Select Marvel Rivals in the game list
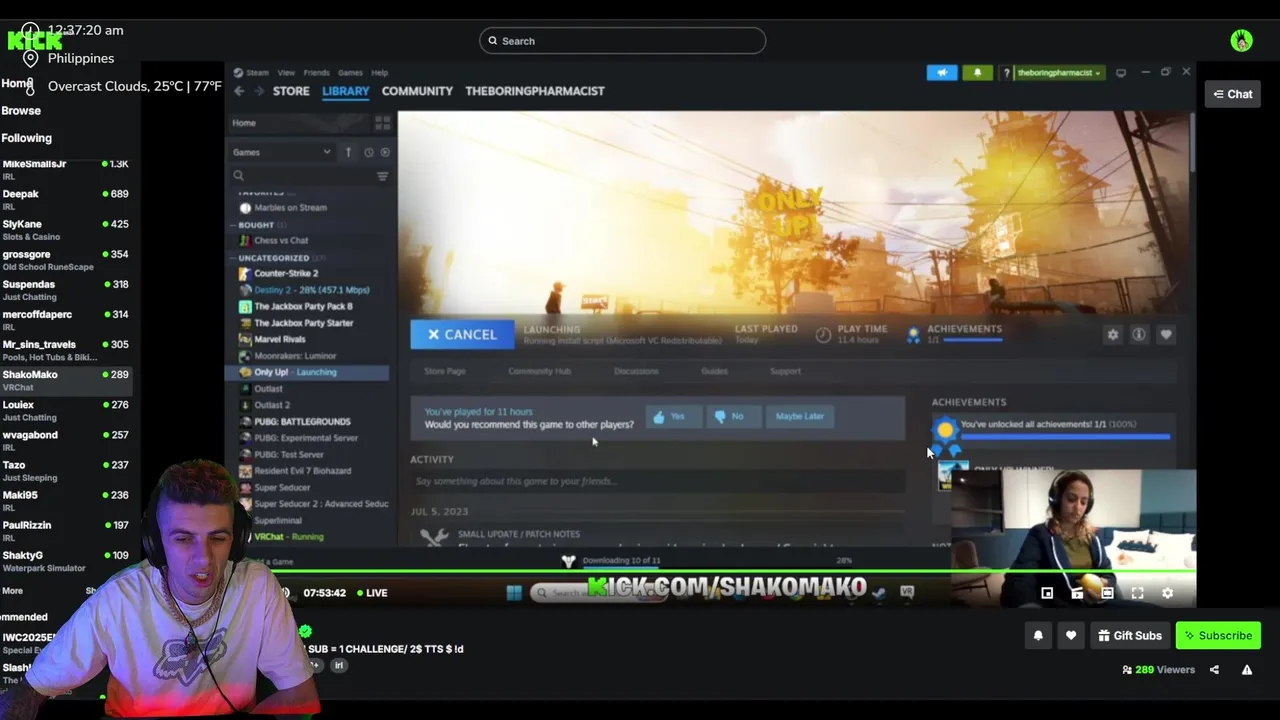Viewport: 1280px width, 720px height. pyautogui.click(x=279, y=339)
